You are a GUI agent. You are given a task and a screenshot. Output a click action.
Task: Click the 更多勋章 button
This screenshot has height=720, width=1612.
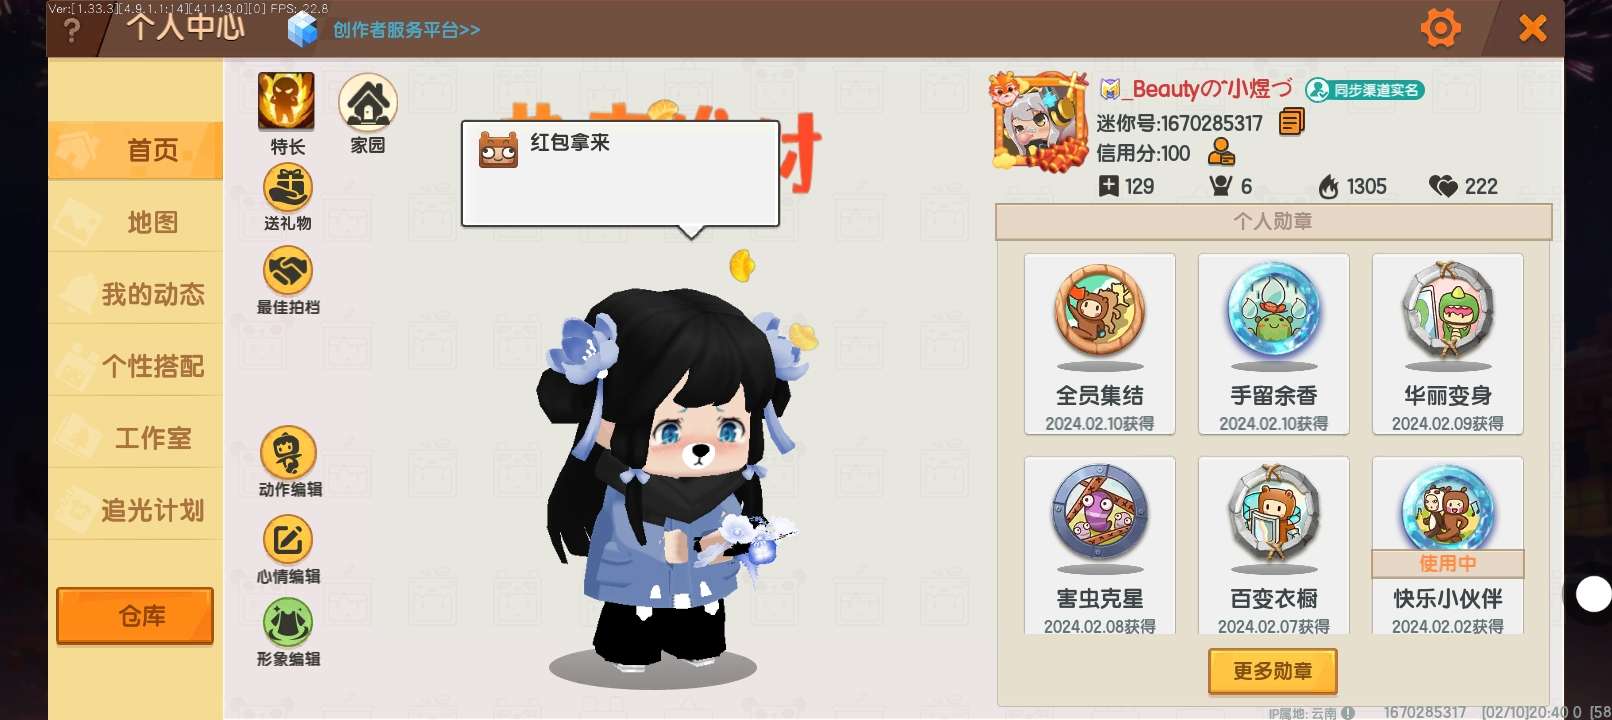pyautogui.click(x=1273, y=671)
